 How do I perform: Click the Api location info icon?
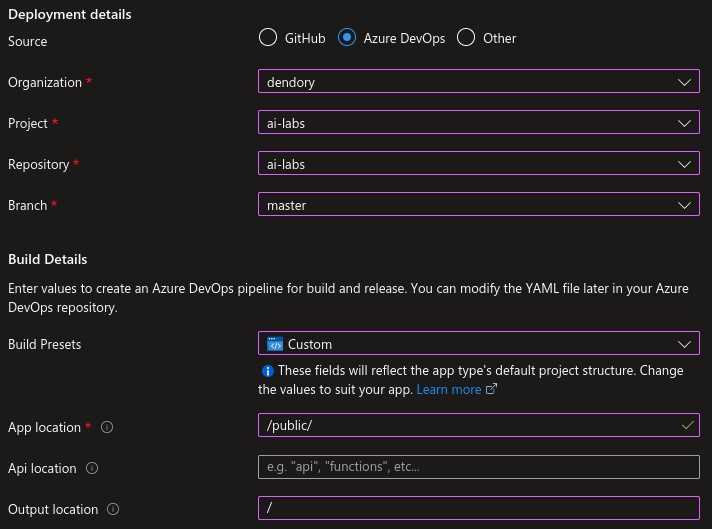92,468
